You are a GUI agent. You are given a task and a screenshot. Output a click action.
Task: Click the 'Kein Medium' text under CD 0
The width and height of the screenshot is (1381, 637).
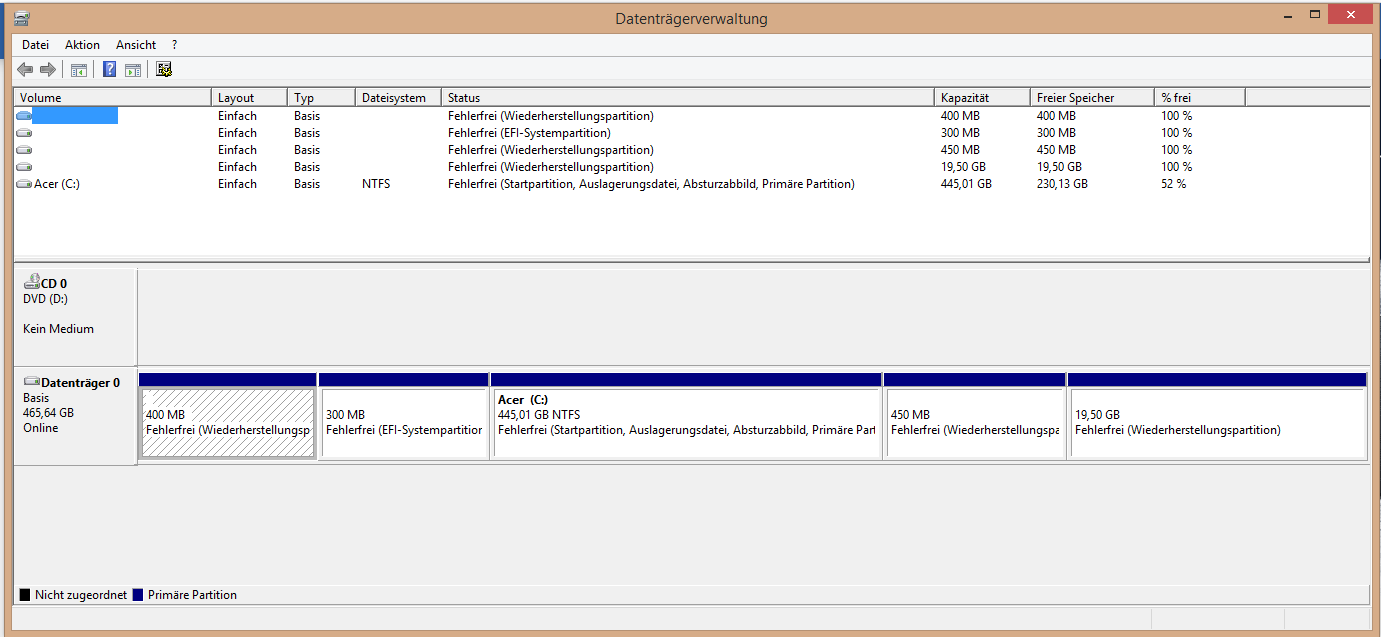pyautogui.click(x=58, y=329)
